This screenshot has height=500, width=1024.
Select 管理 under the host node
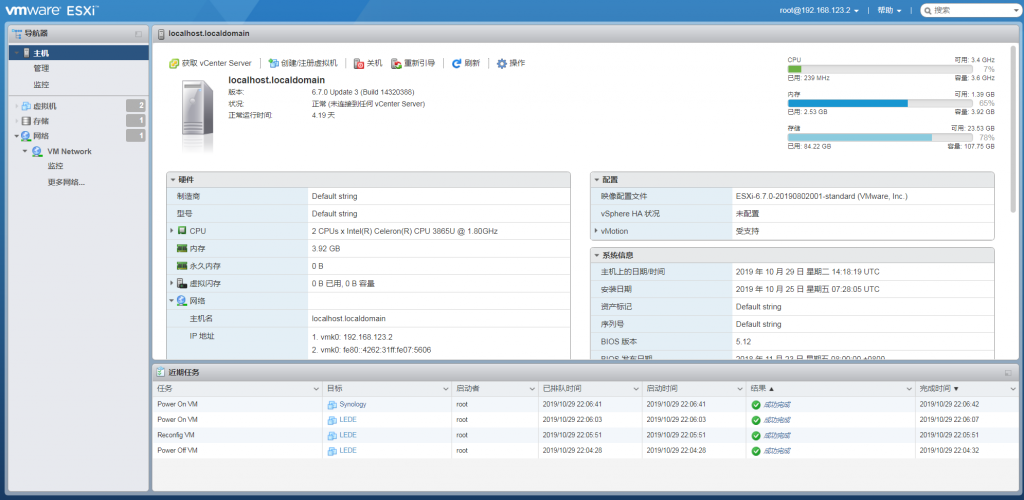point(41,68)
